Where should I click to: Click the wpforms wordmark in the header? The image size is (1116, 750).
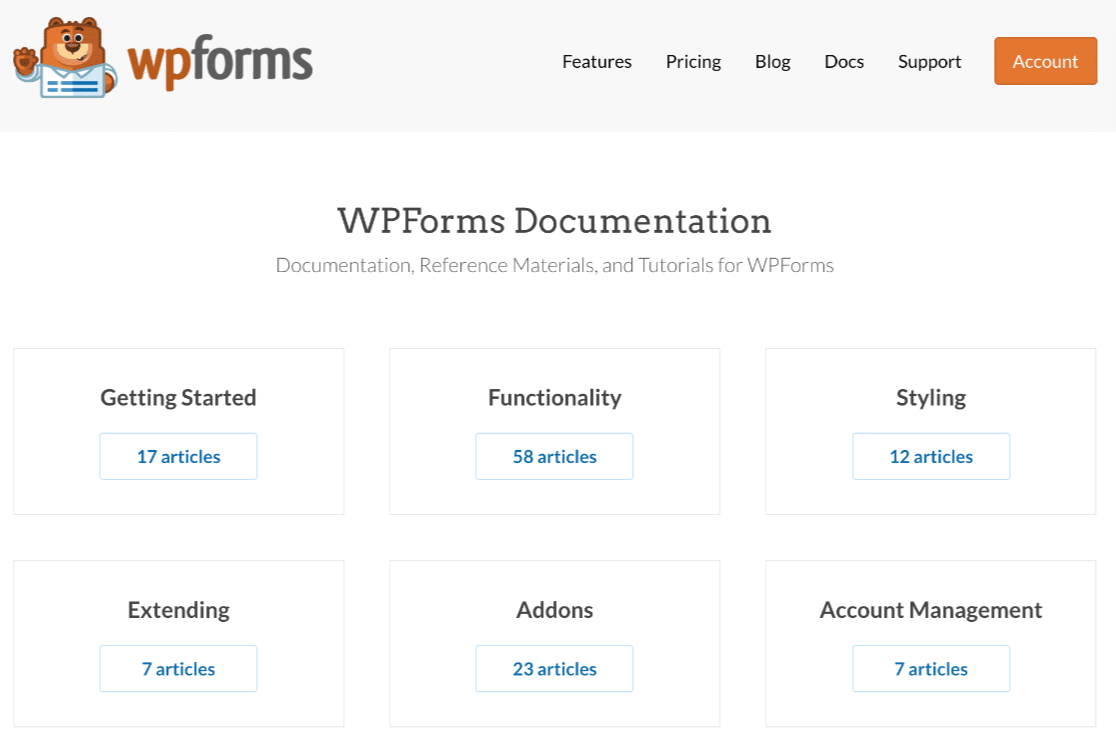(220, 61)
